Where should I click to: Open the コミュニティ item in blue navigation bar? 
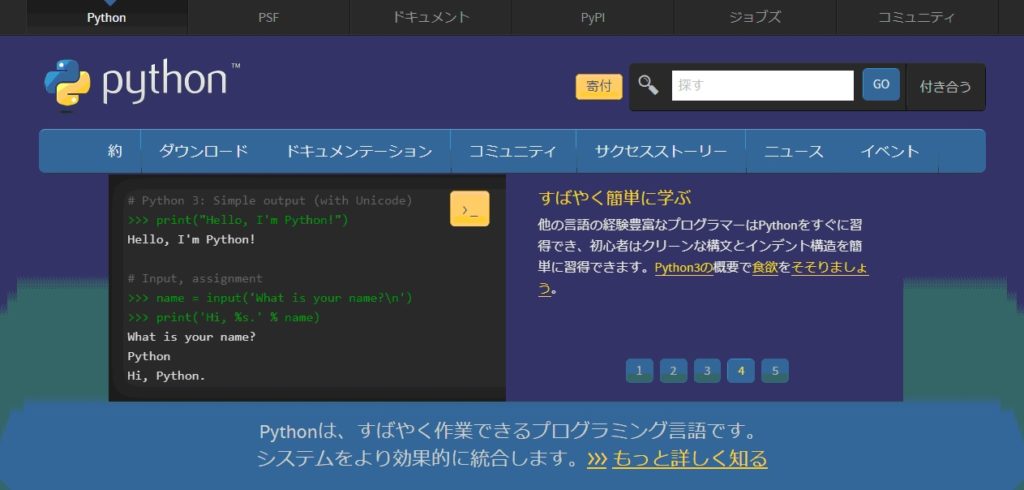click(x=513, y=152)
